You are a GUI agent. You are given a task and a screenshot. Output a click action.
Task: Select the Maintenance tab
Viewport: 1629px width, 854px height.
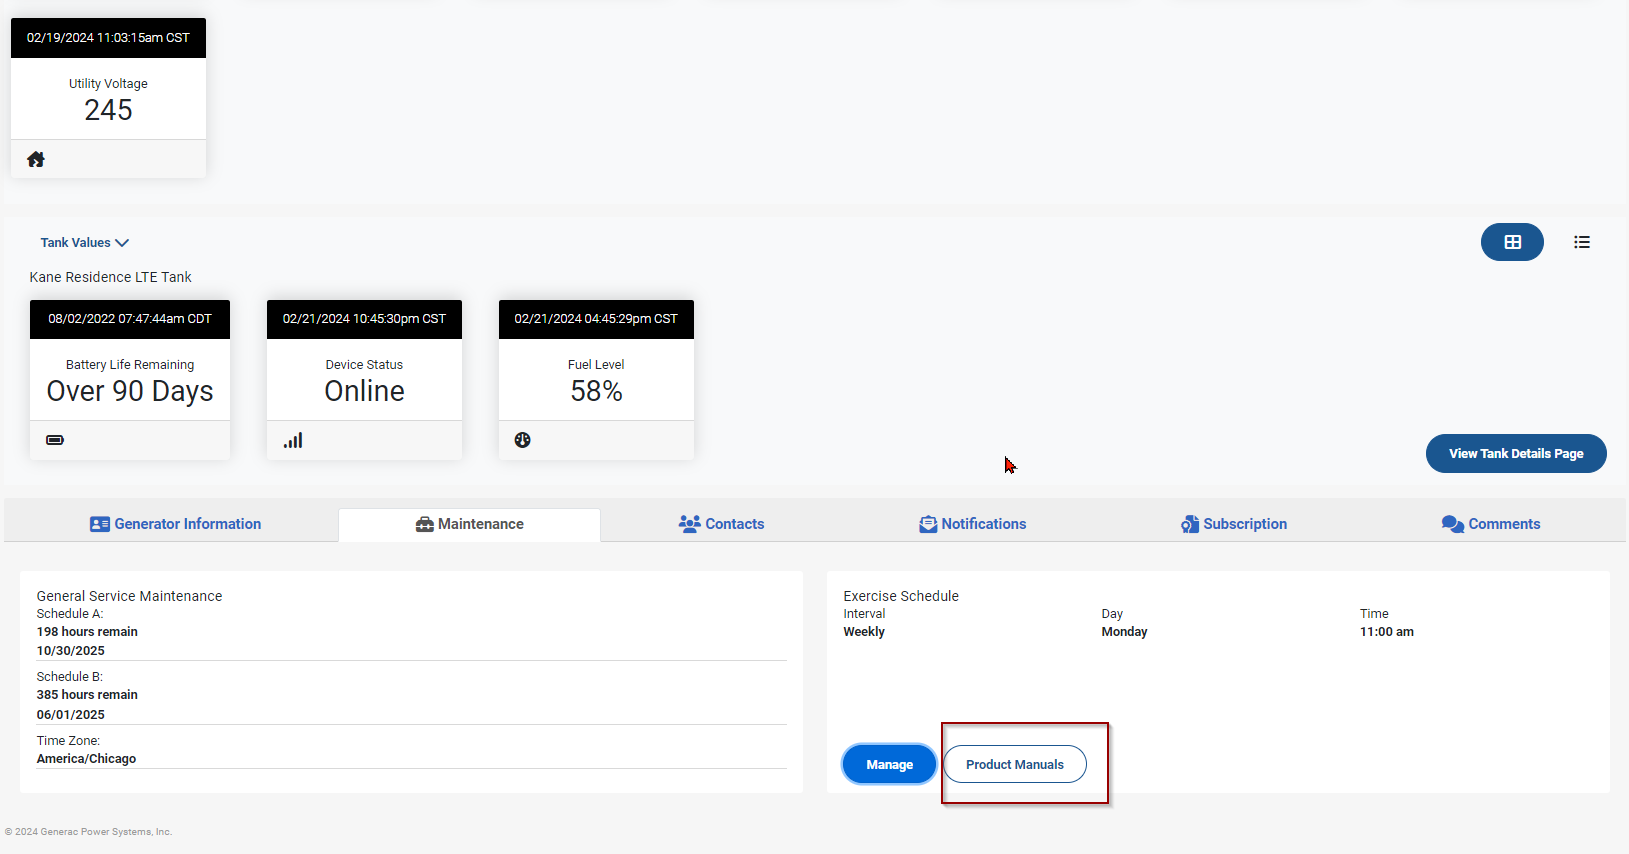click(469, 524)
